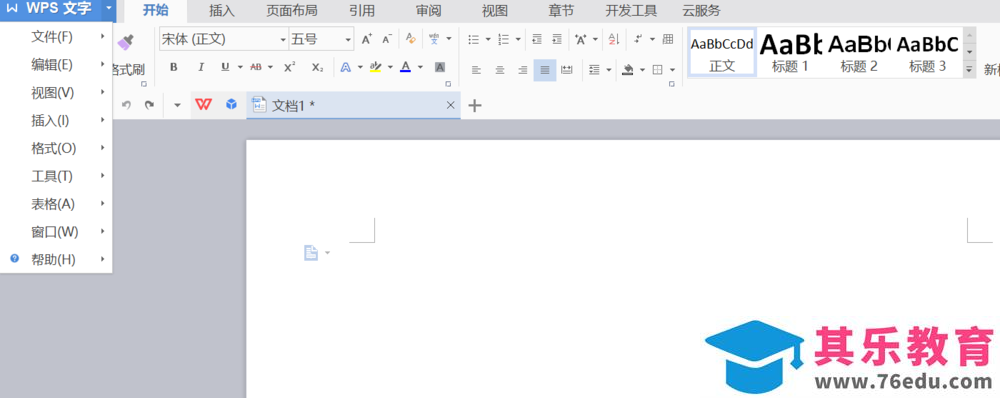Open the 宋体 (正文) font name dropdown

(224, 40)
